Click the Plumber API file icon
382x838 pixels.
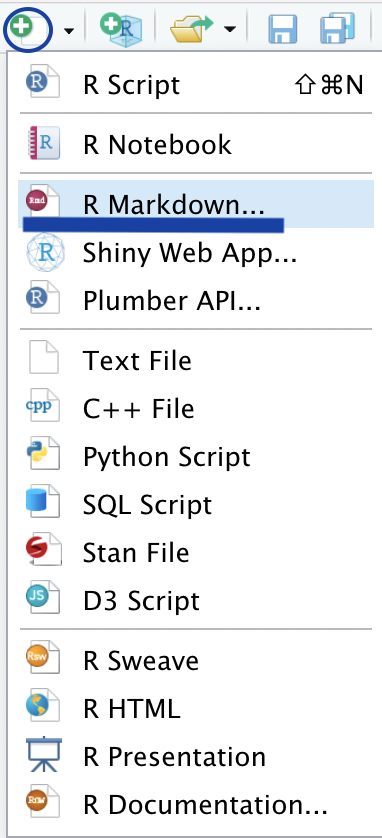[x=42, y=297]
